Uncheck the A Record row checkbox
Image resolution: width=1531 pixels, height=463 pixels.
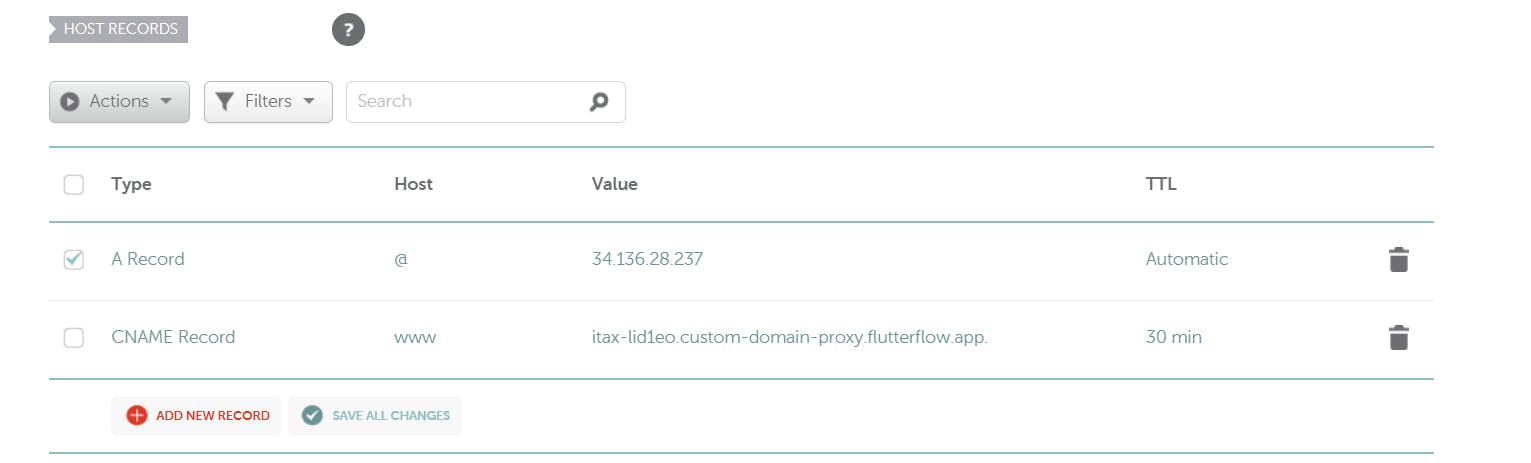(x=74, y=260)
